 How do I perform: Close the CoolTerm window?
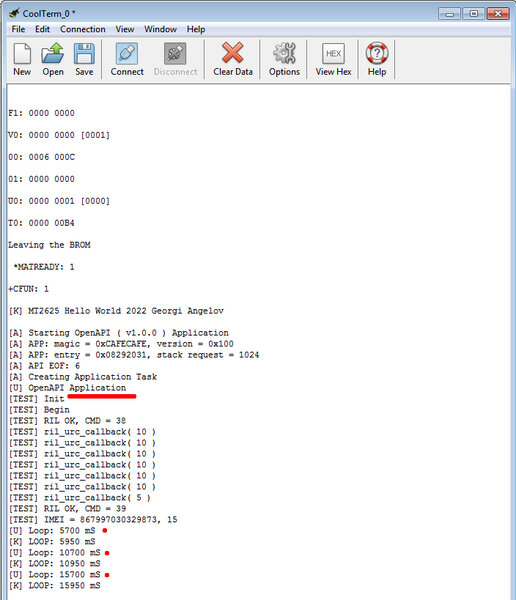click(498, 14)
